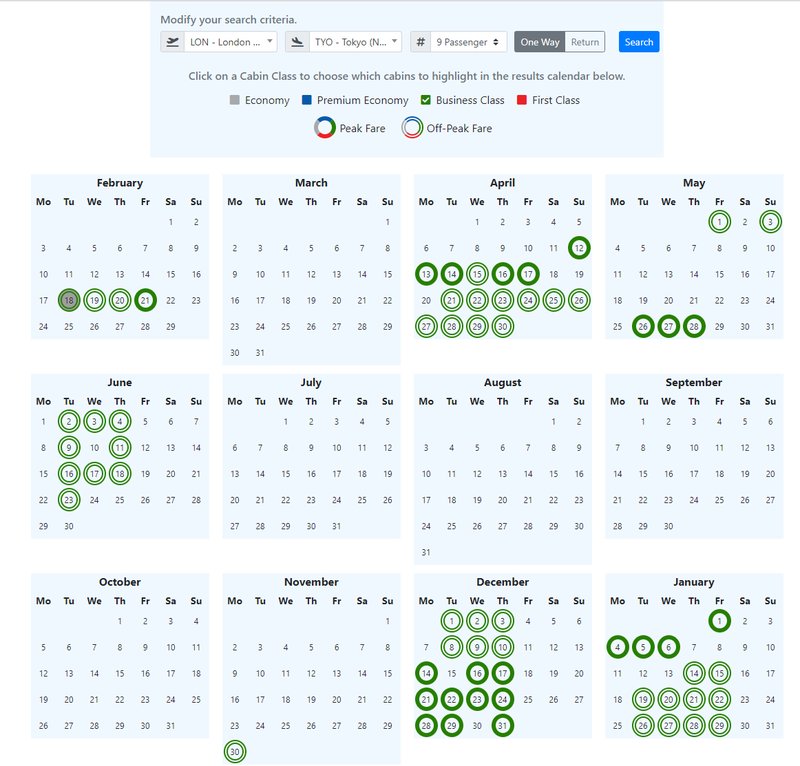Pick the circled April 12 date
800x766 pixels.
(579, 247)
